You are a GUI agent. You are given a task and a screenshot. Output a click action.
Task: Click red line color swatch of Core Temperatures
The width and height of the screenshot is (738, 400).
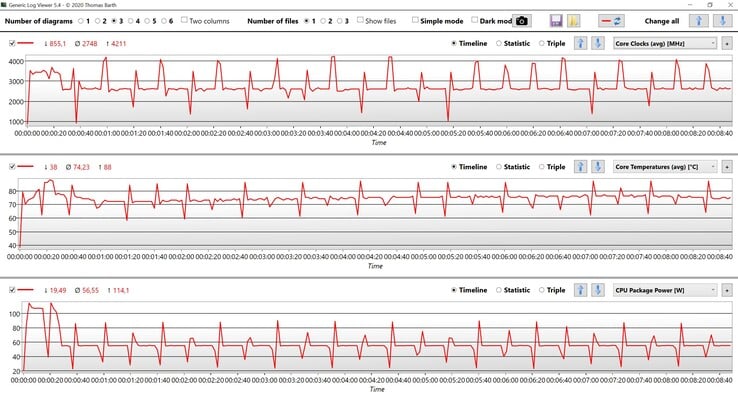click(x=25, y=167)
